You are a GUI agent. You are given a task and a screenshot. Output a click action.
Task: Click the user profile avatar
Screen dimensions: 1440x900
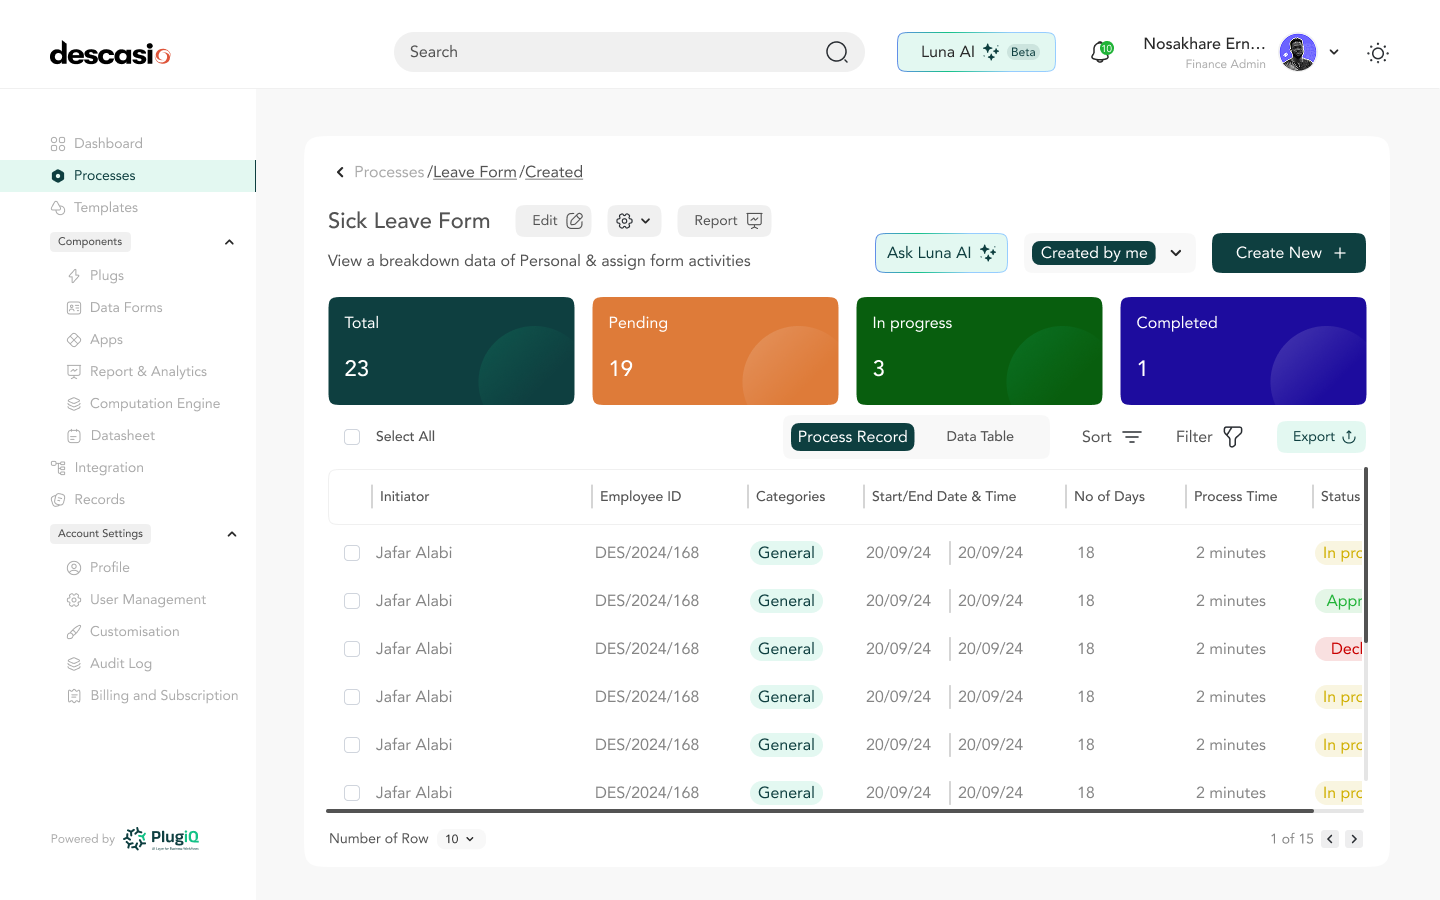pos(1298,52)
